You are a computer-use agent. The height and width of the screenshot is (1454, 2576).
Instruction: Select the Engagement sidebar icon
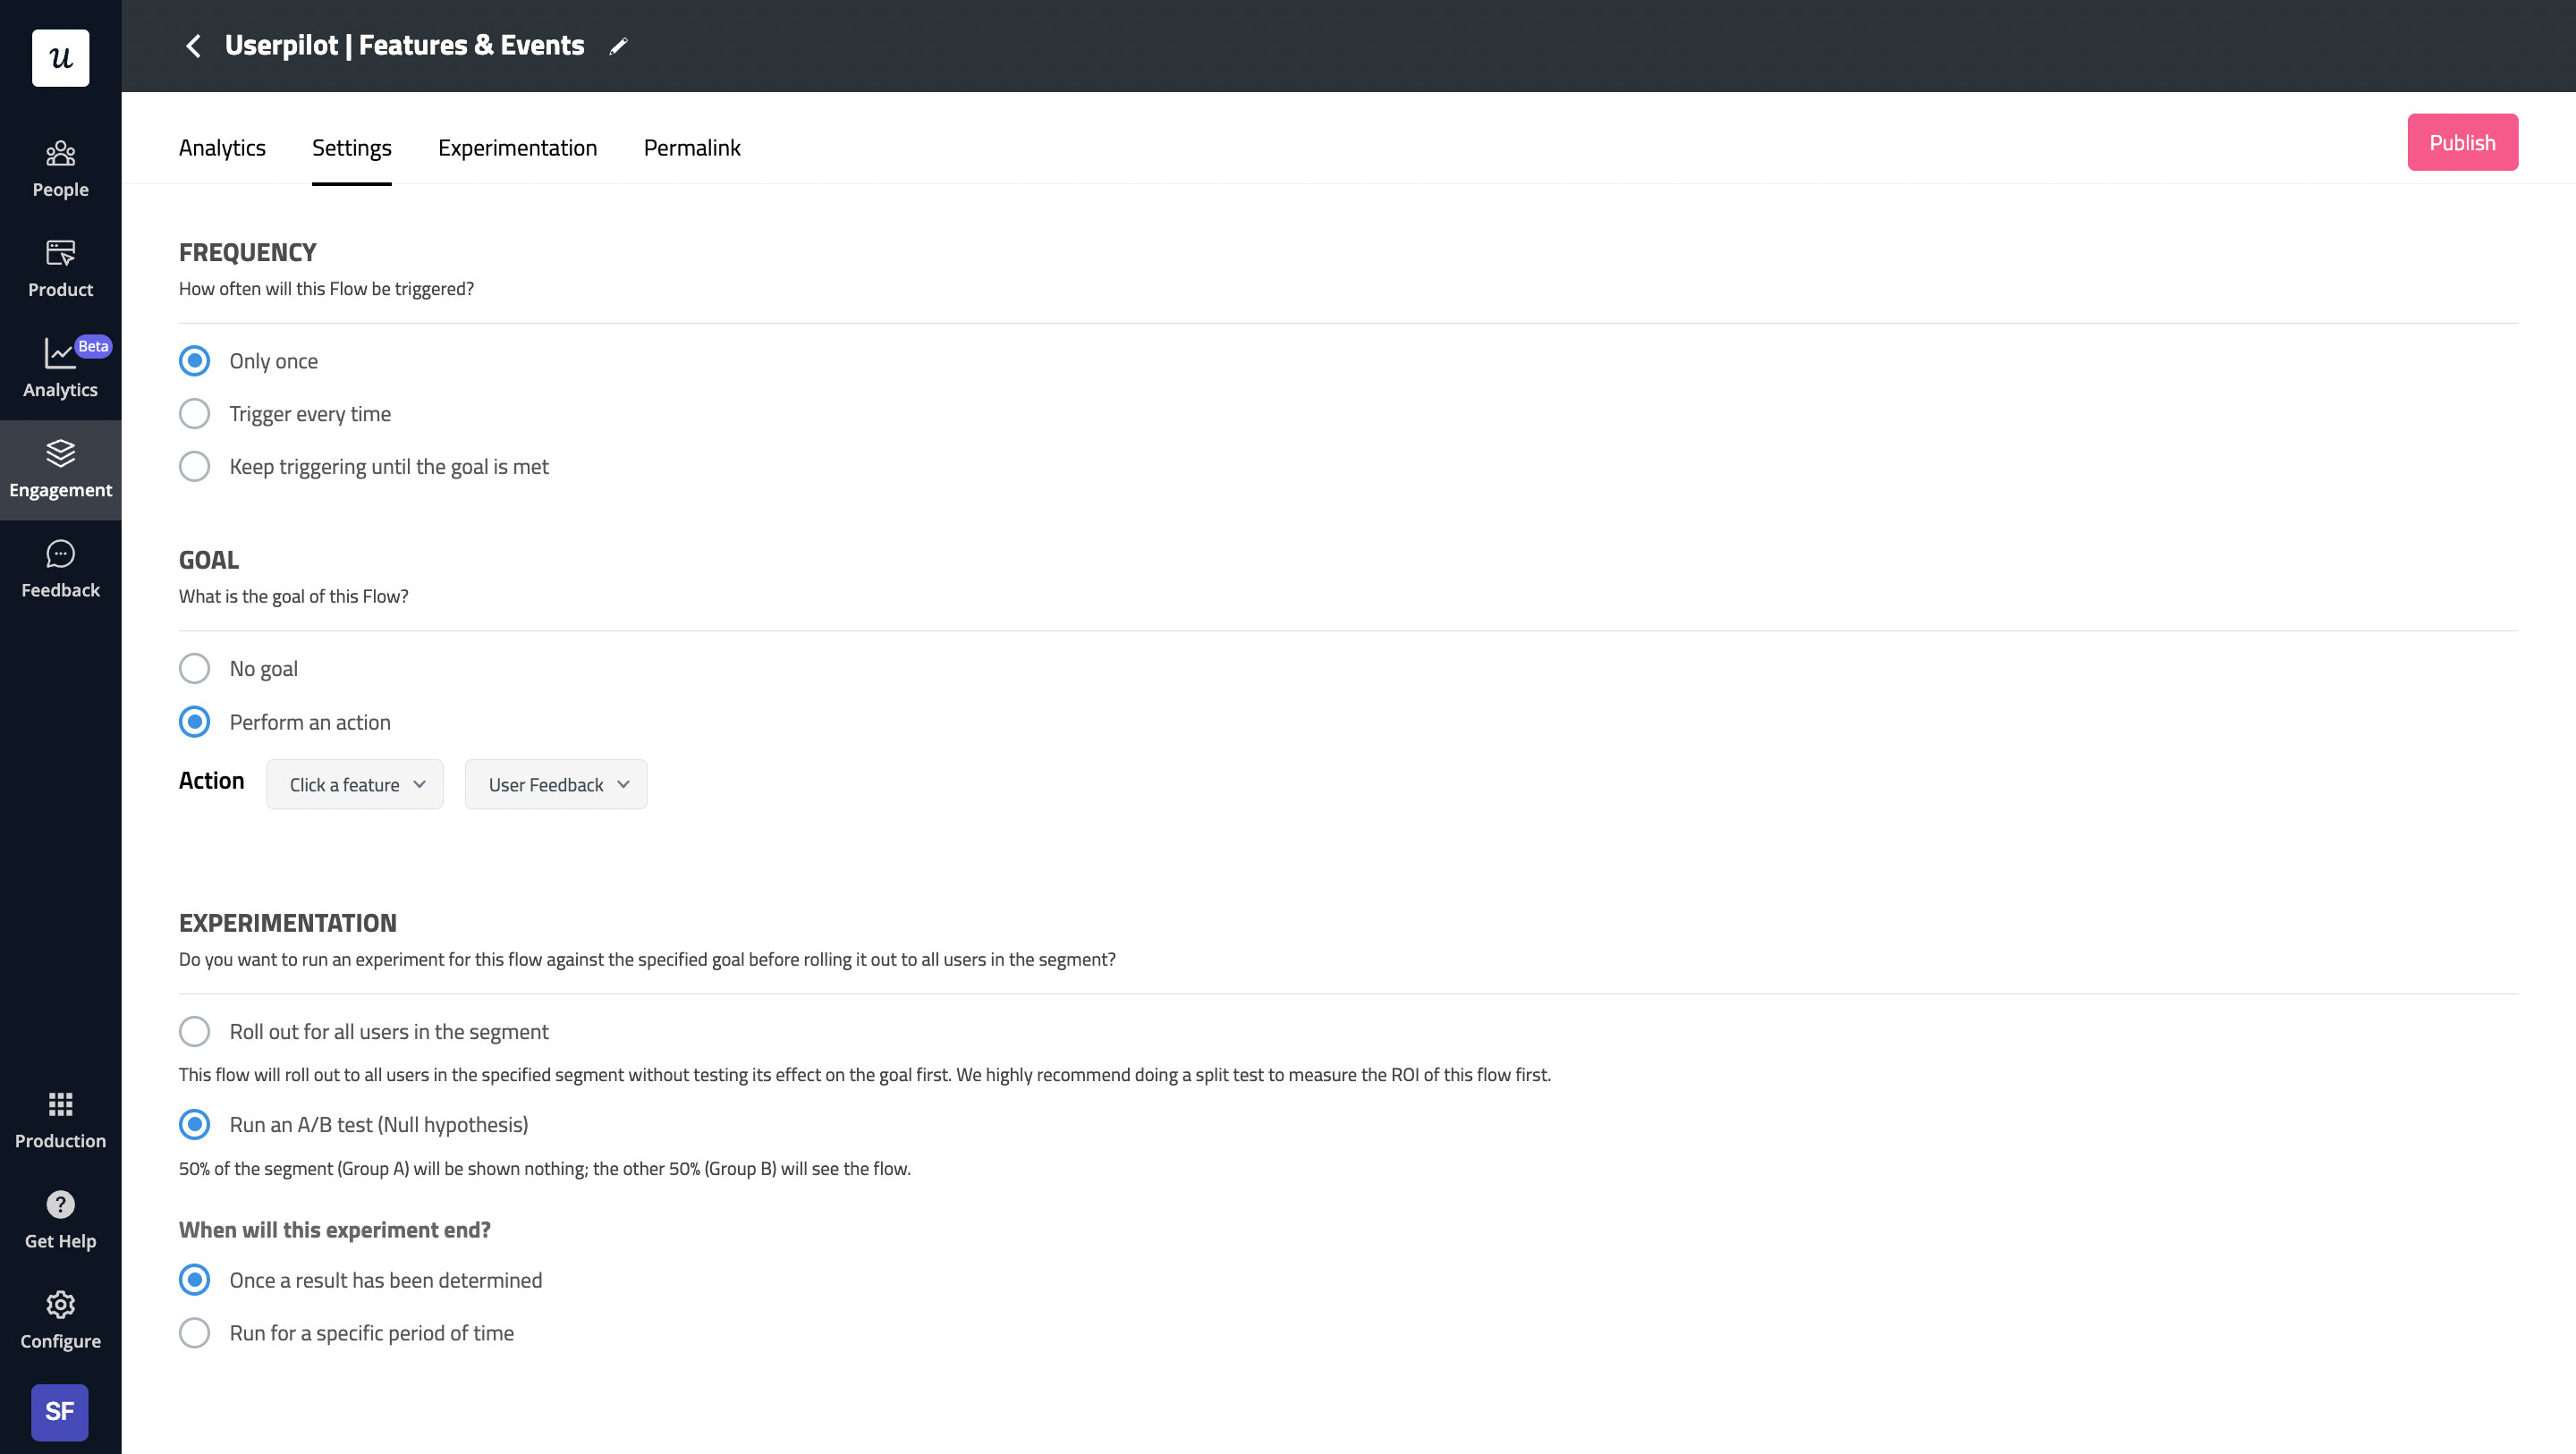point(60,468)
